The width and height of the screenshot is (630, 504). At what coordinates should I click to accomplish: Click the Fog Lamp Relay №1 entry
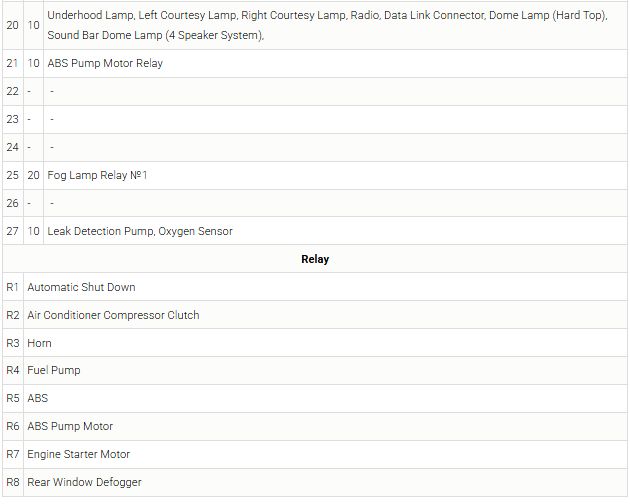coord(98,175)
